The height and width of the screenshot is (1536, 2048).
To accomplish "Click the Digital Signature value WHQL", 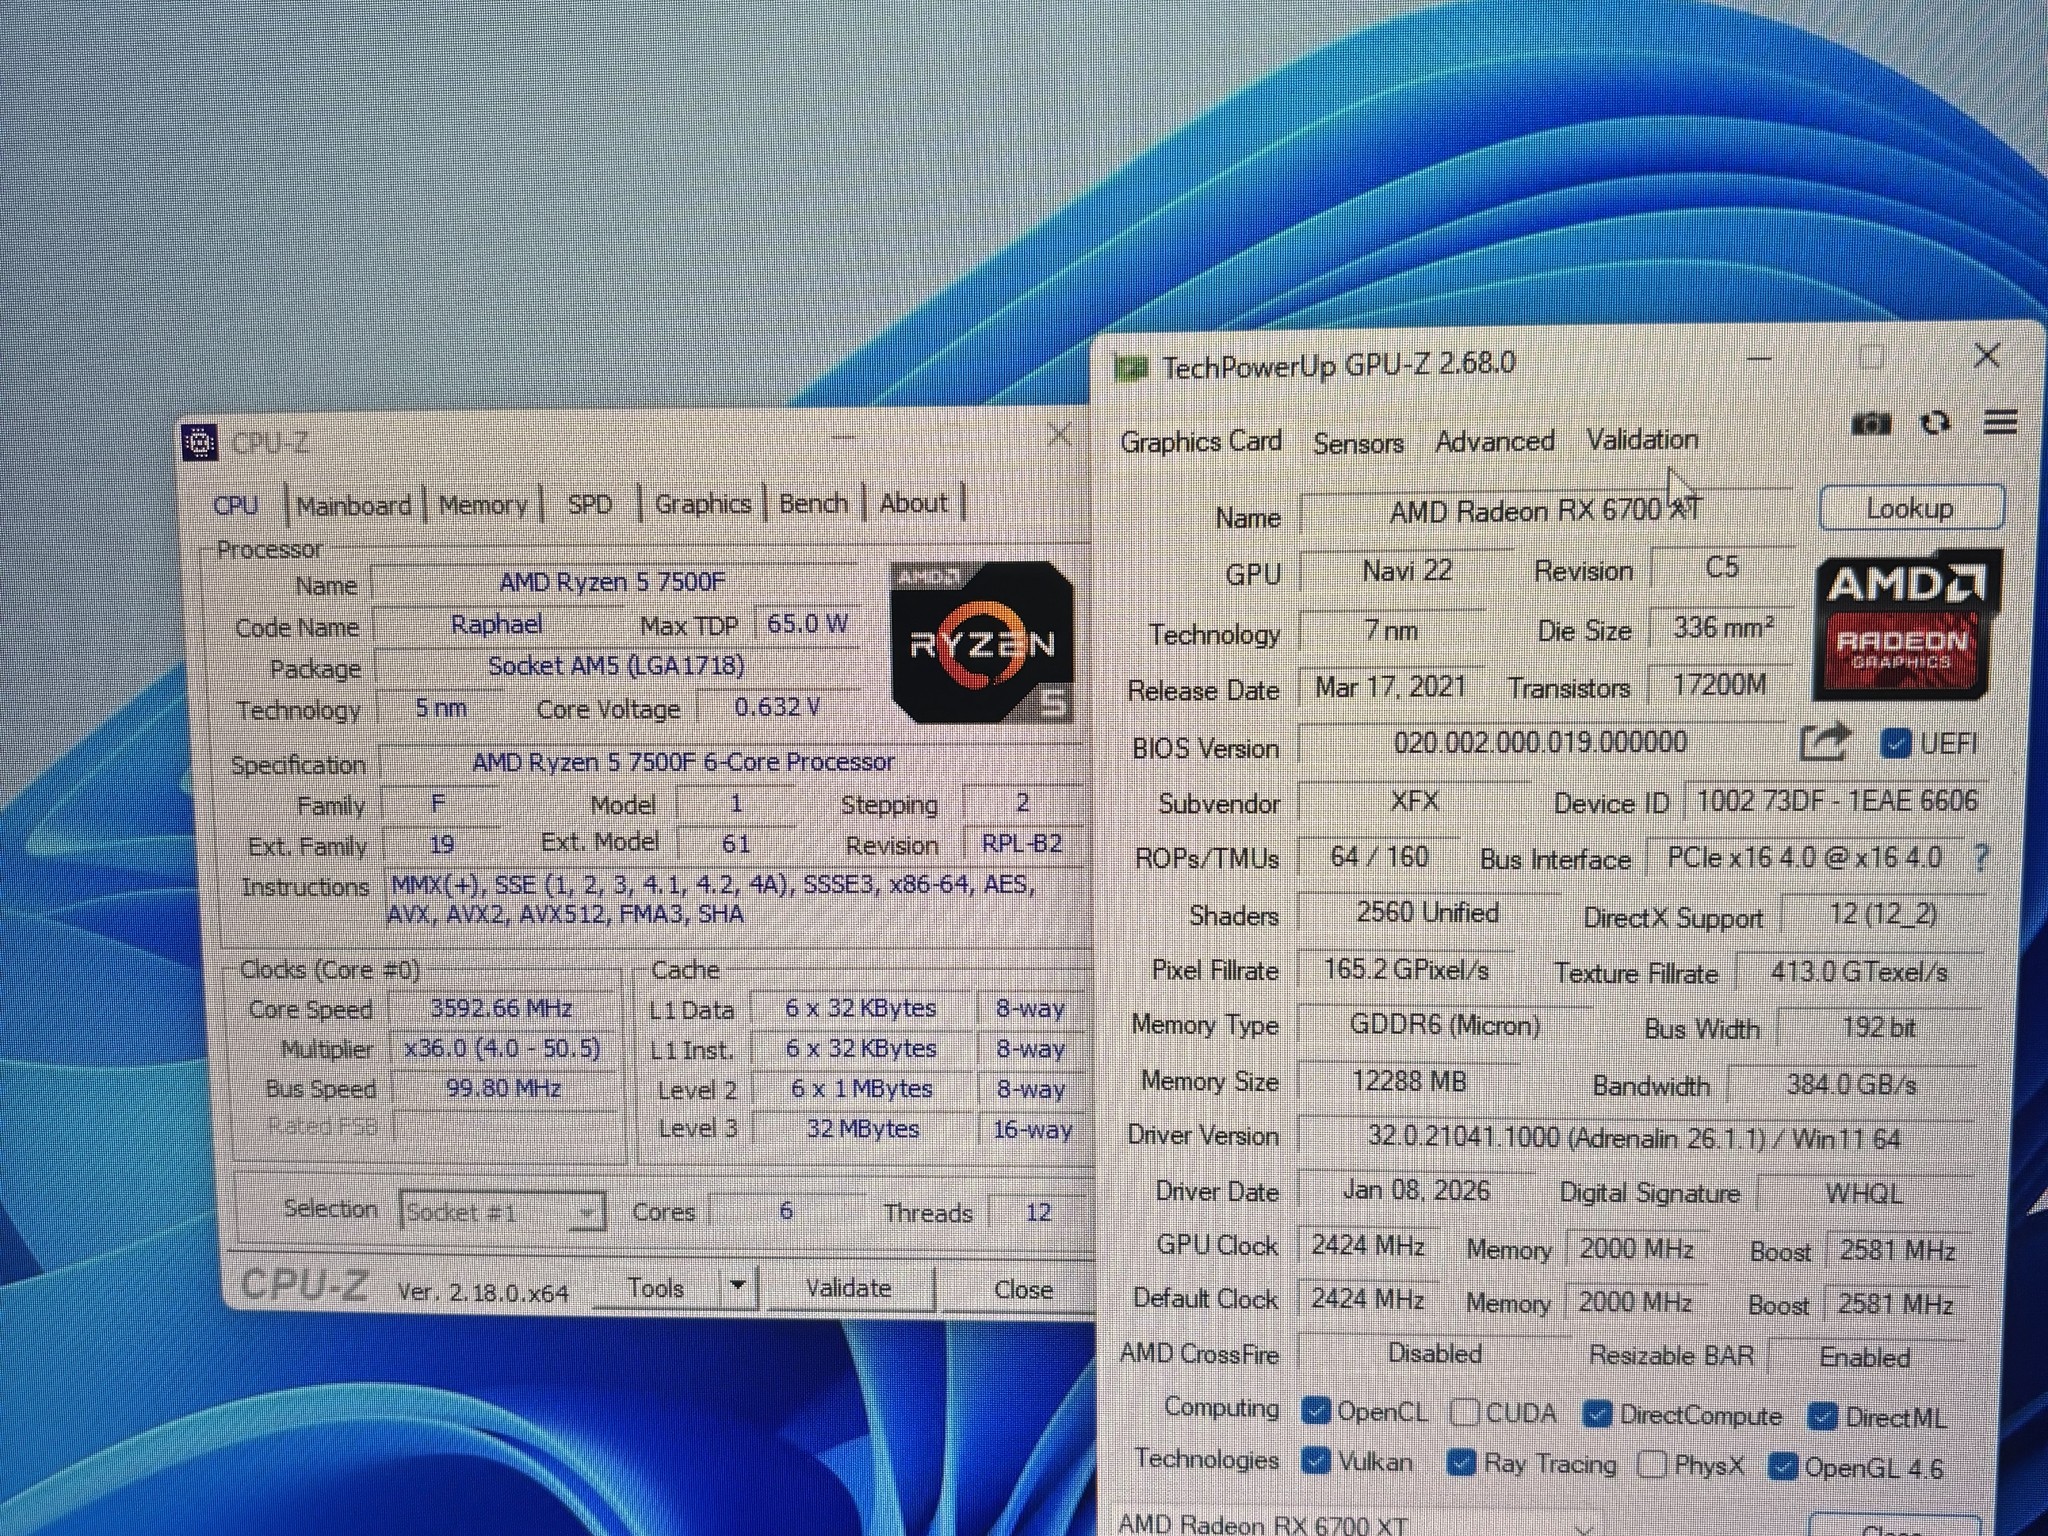I will (1863, 1194).
